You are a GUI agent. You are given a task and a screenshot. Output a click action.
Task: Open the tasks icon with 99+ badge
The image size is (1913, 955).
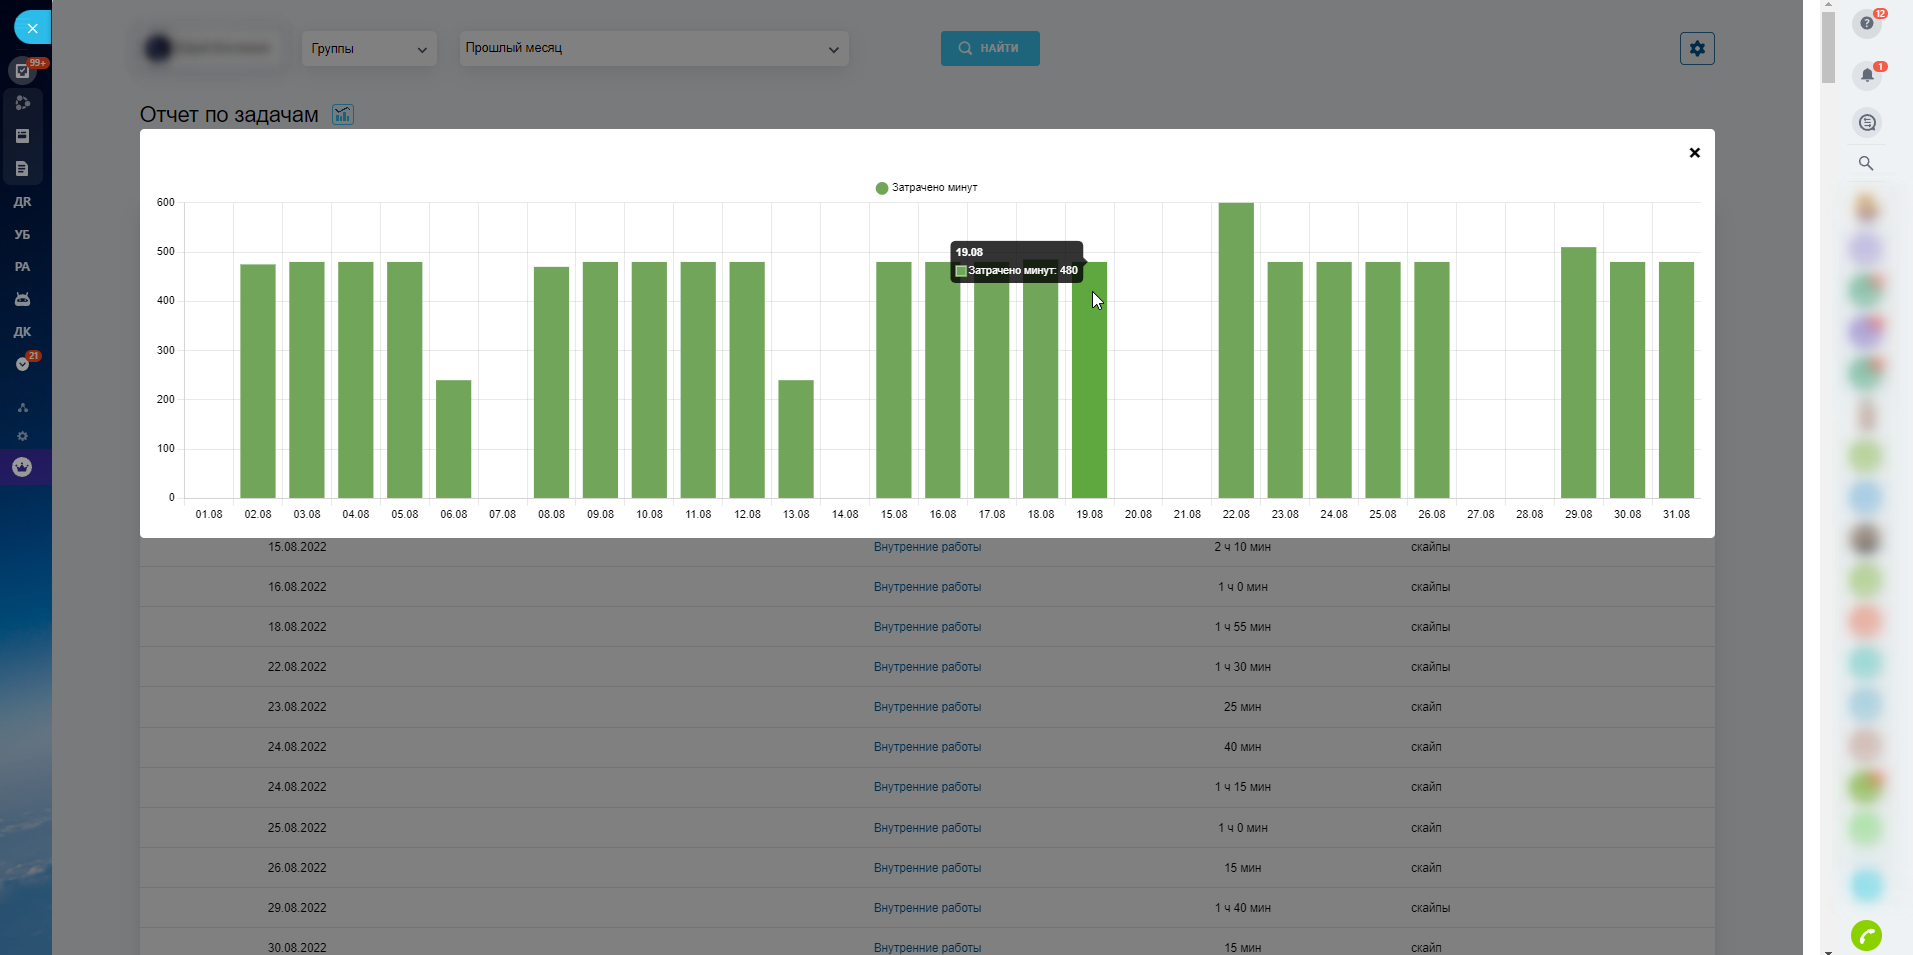[x=23, y=71]
